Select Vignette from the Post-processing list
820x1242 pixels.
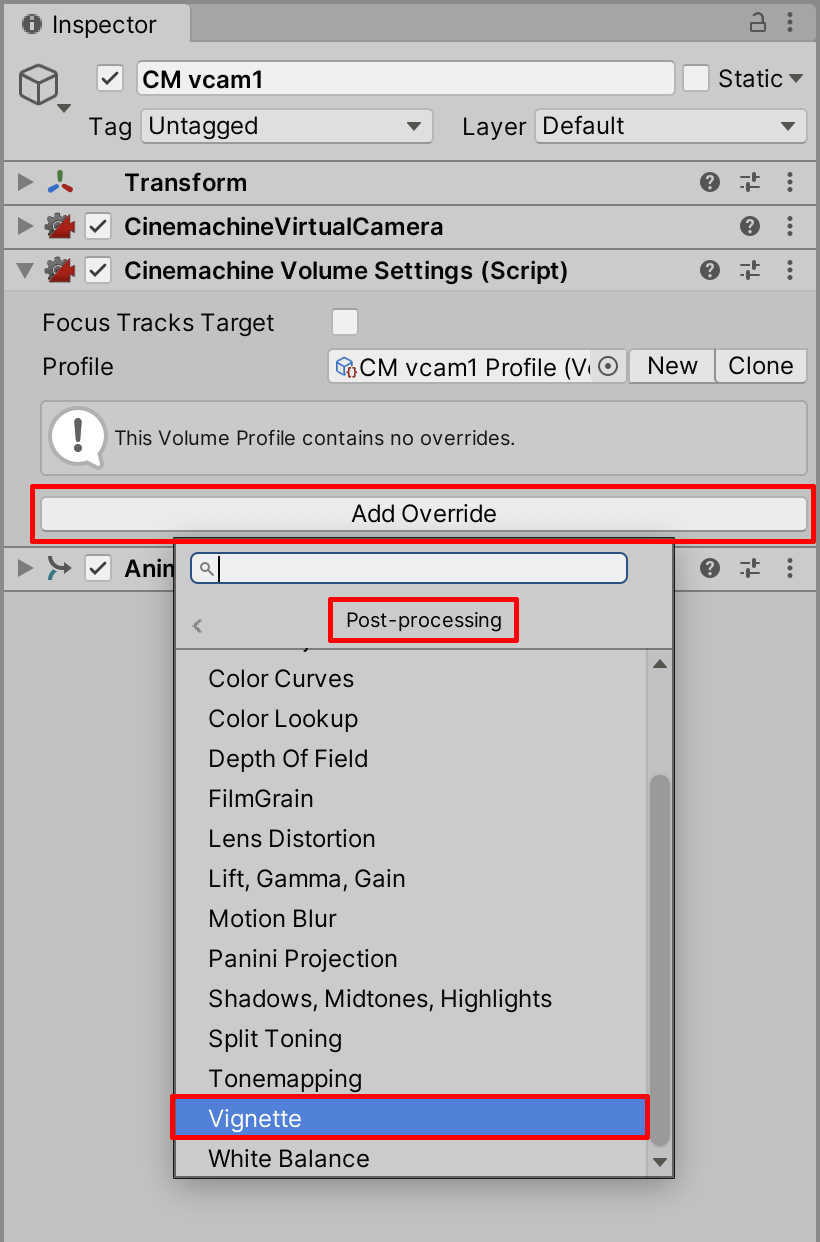(x=410, y=1118)
